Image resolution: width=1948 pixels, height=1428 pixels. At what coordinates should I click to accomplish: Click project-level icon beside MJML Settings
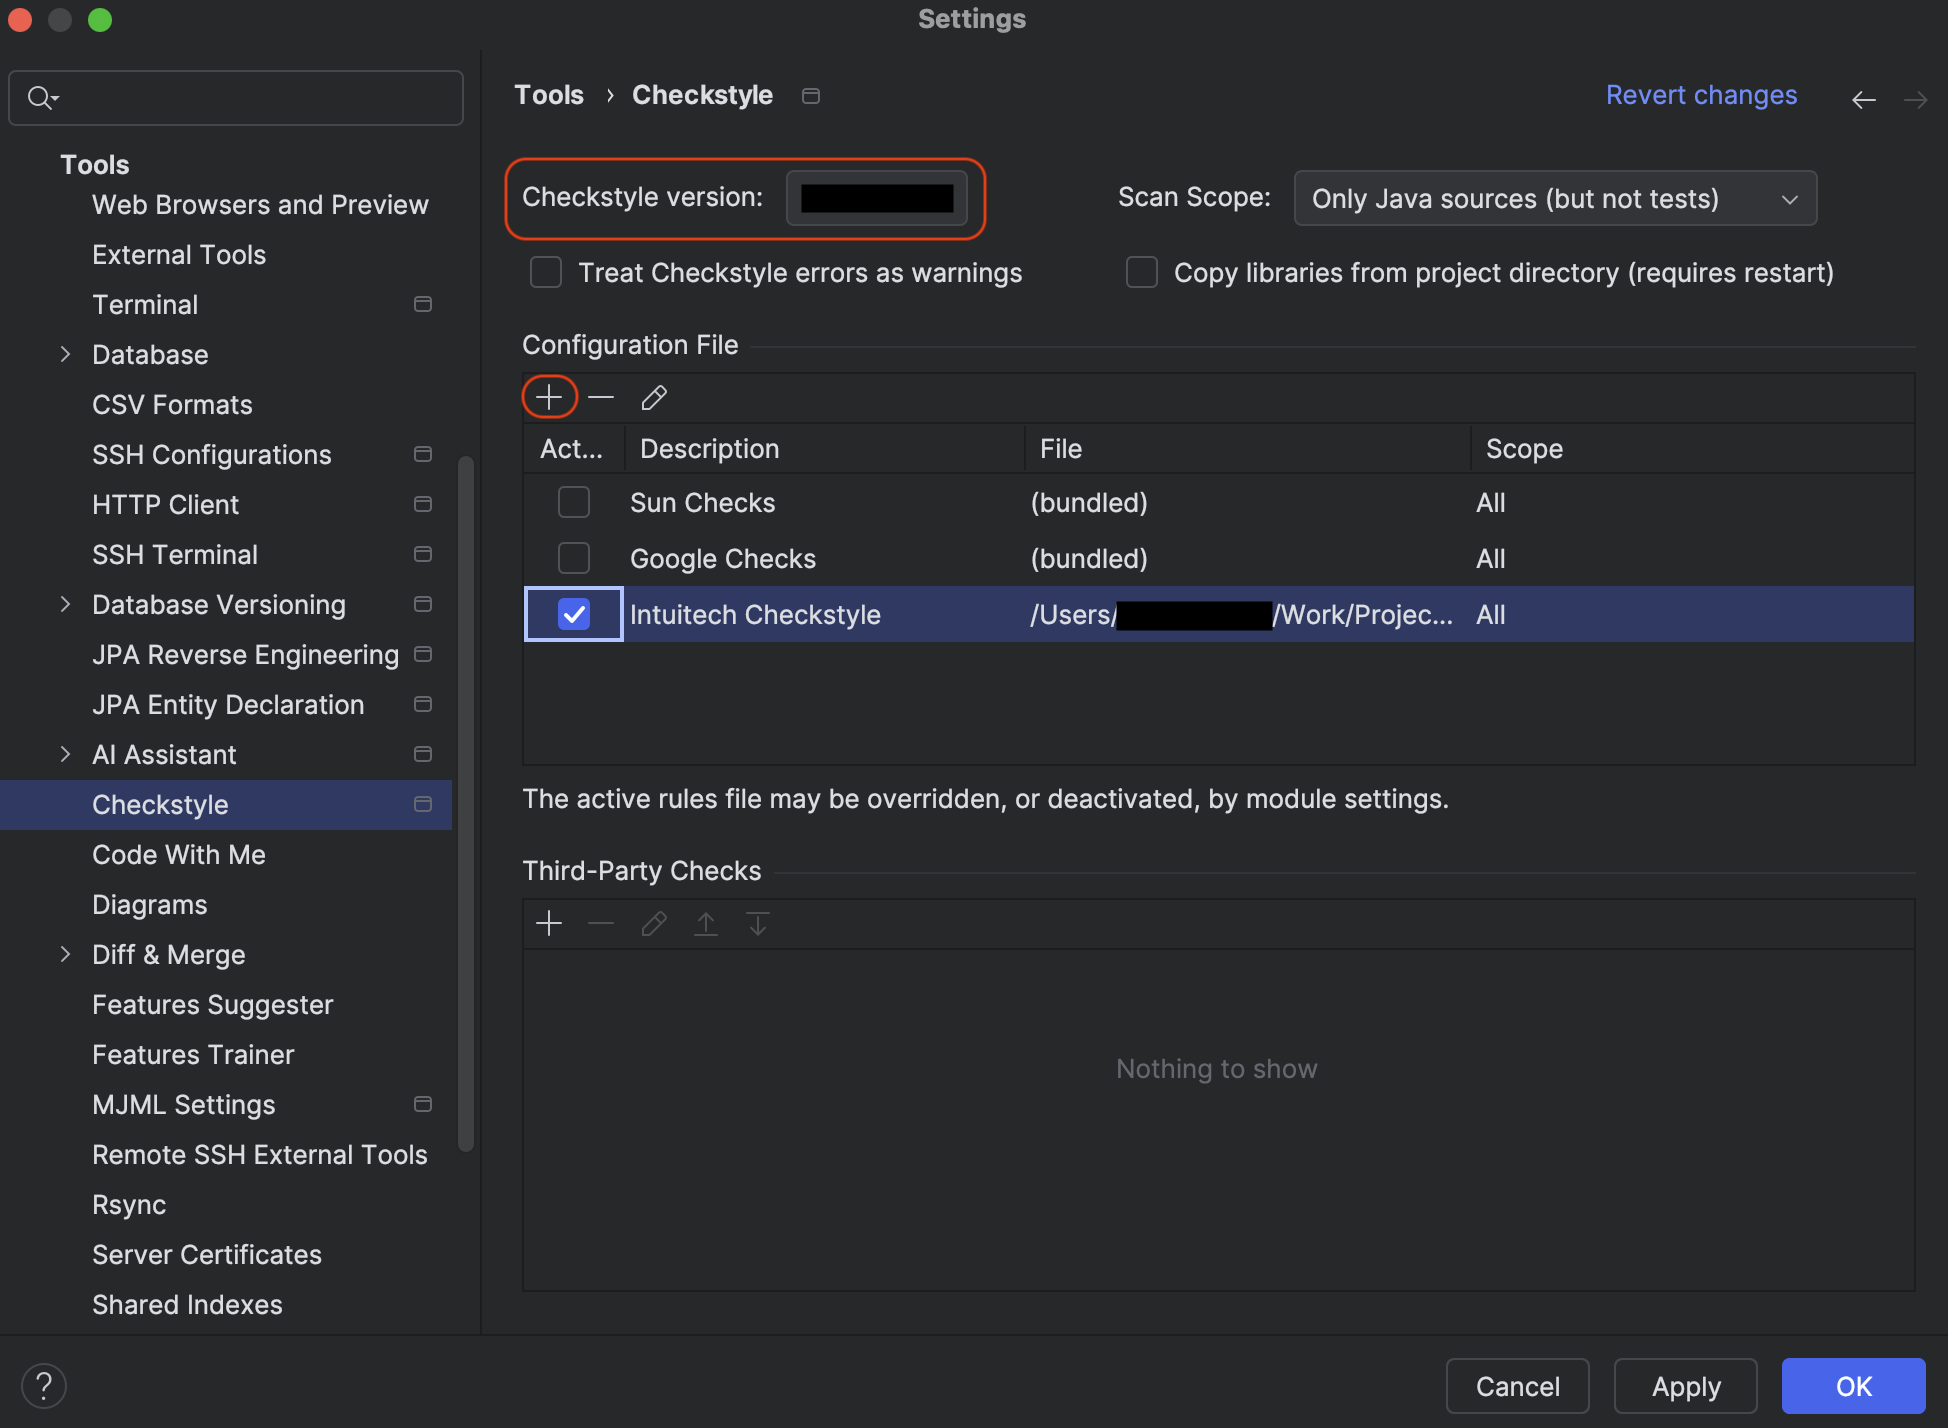pos(423,1104)
